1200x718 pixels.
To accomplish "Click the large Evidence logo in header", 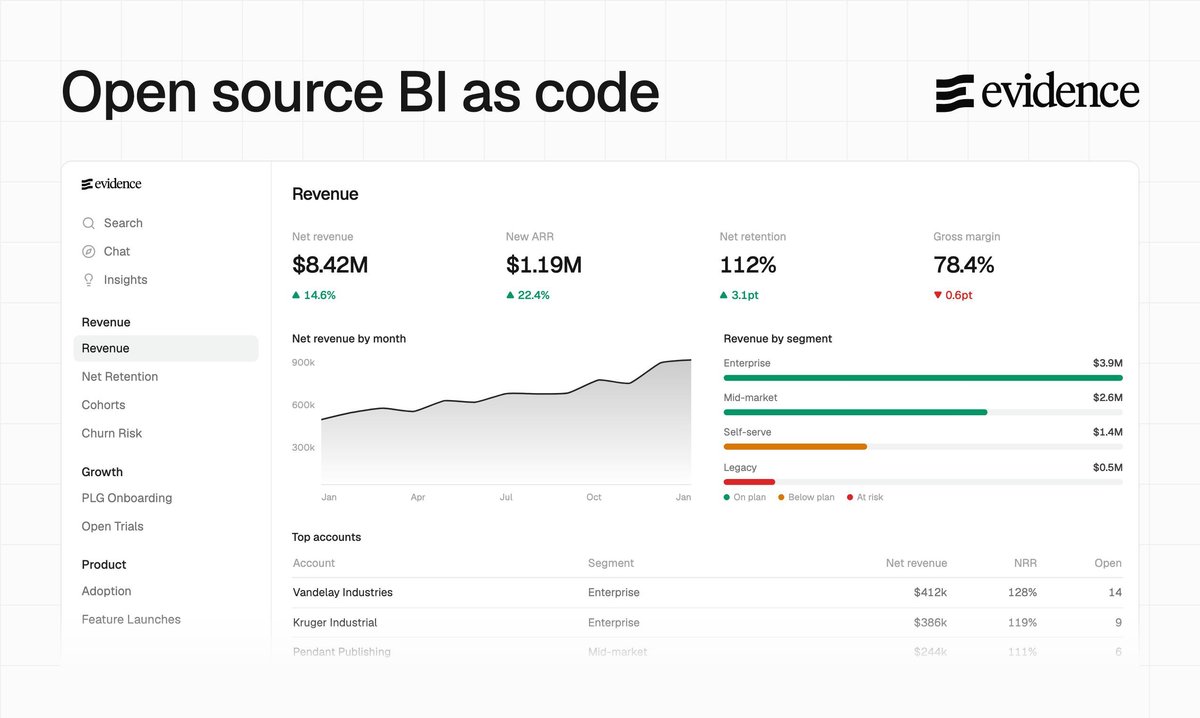I will (1037, 93).
